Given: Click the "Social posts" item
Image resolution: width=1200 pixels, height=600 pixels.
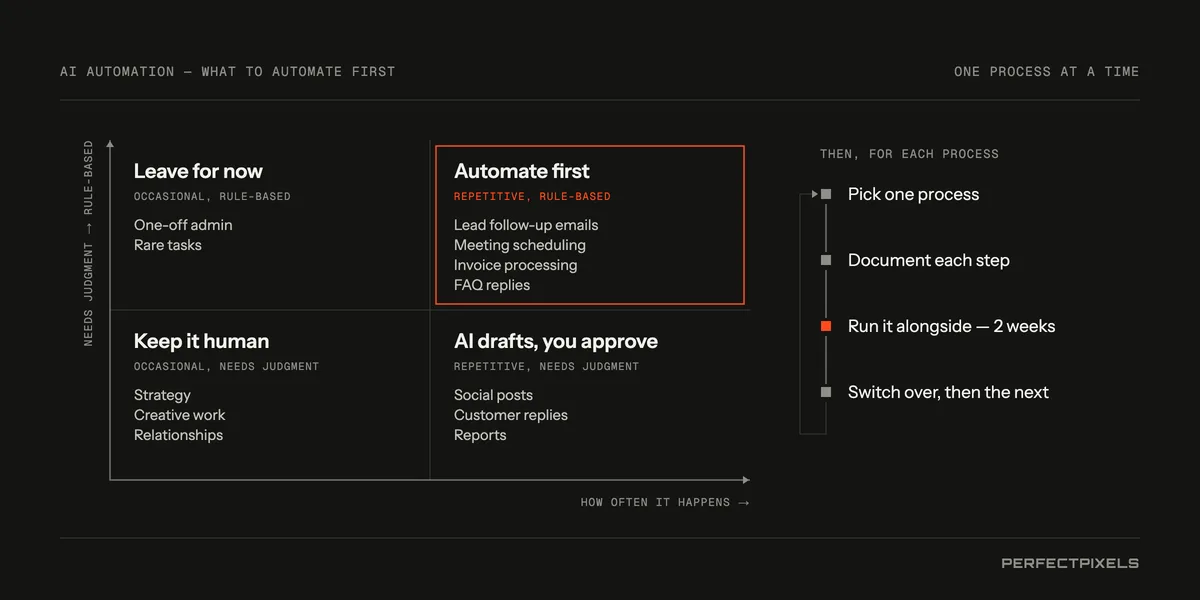Looking at the screenshot, I should (493, 395).
